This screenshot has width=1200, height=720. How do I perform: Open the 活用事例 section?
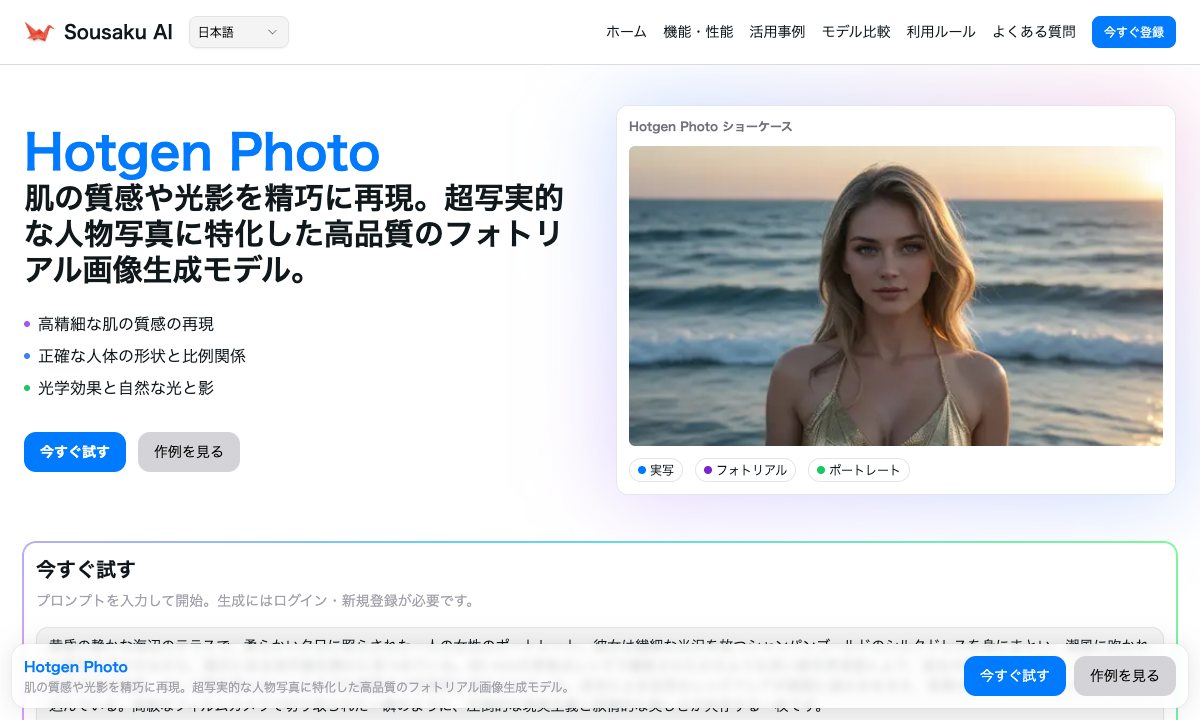(x=777, y=31)
